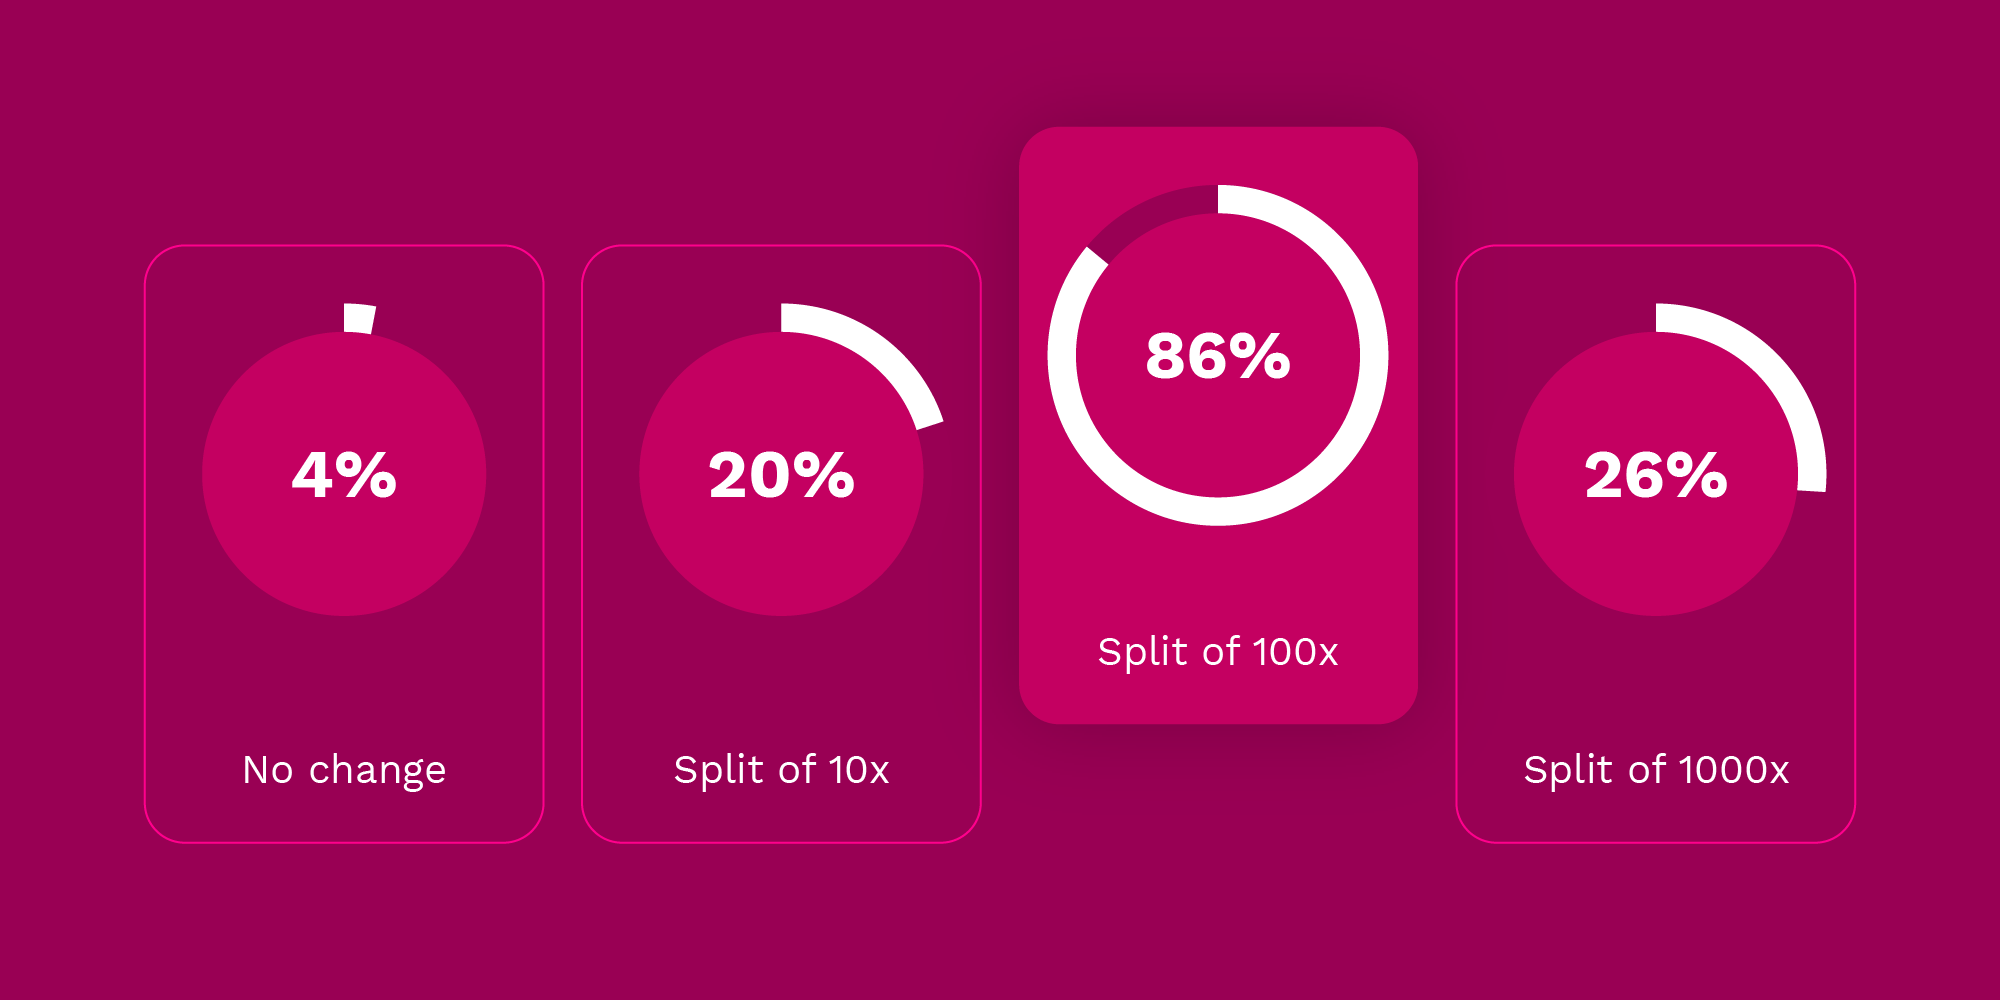Select the Split of 1000x card
Screen dimensions: 2000x1000
point(1656,544)
